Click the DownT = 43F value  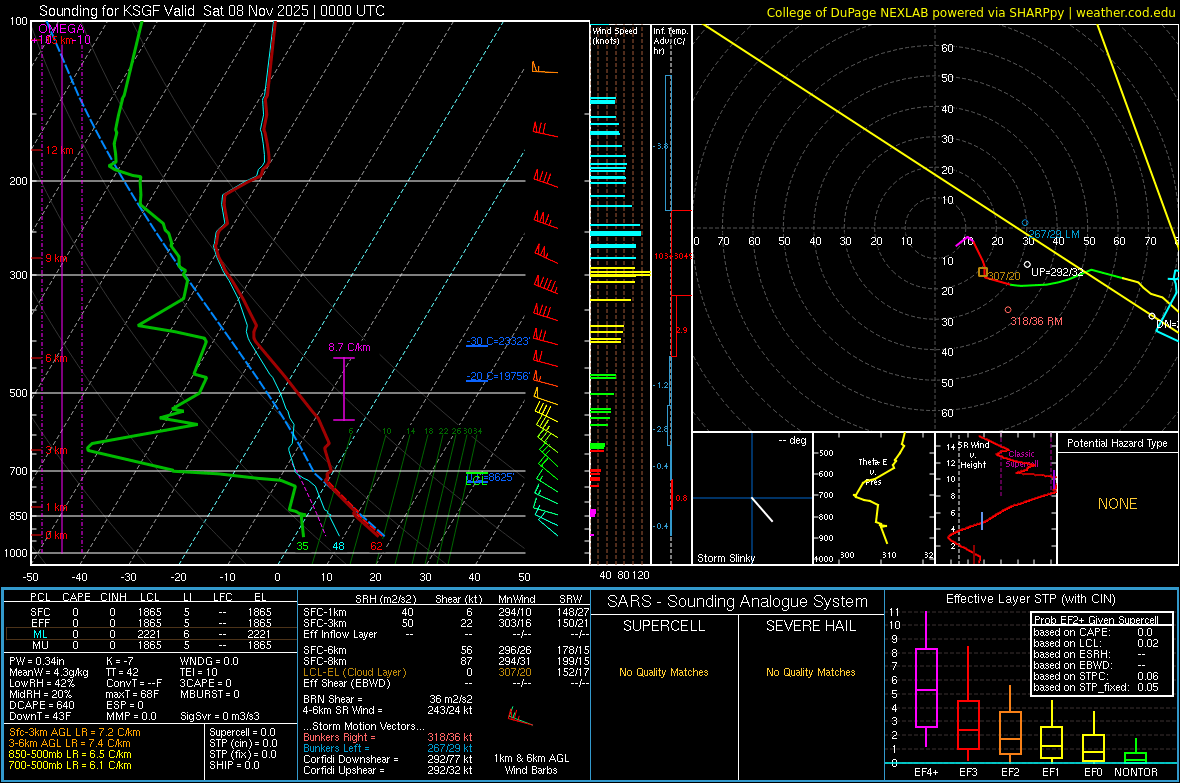coord(39,717)
